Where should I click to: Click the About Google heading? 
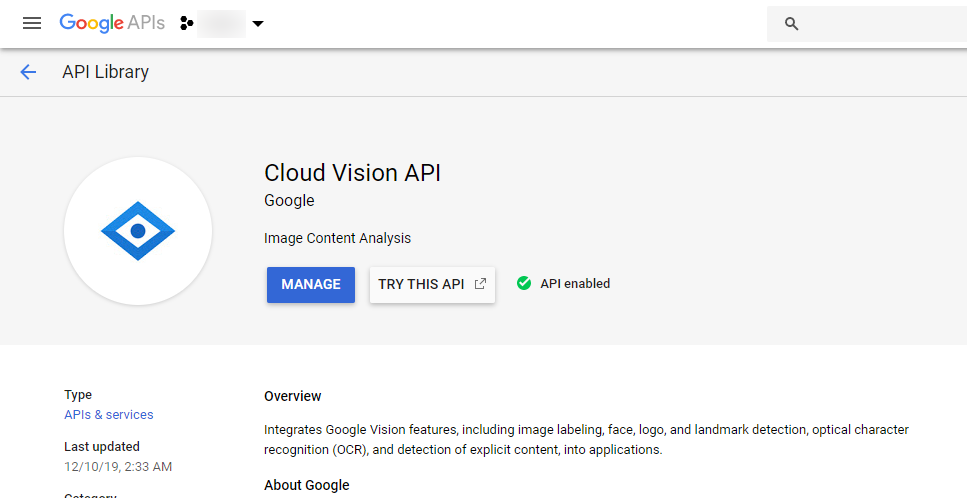click(307, 485)
